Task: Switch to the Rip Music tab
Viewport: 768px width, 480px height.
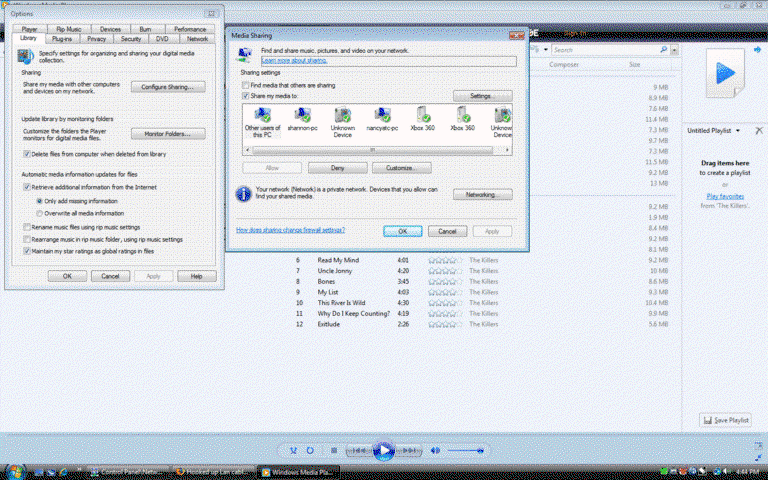Action: pyautogui.click(x=69, y=29)
